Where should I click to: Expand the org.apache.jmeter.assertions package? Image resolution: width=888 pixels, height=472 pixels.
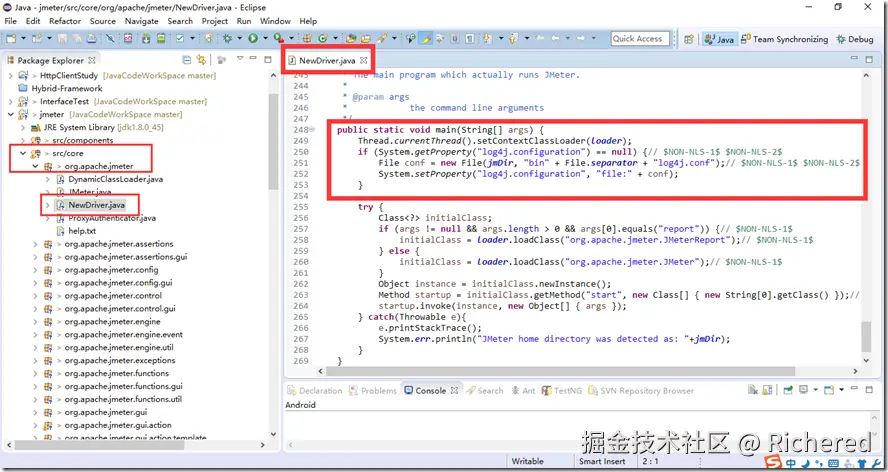pyautogui.click(x=35, y=244)
